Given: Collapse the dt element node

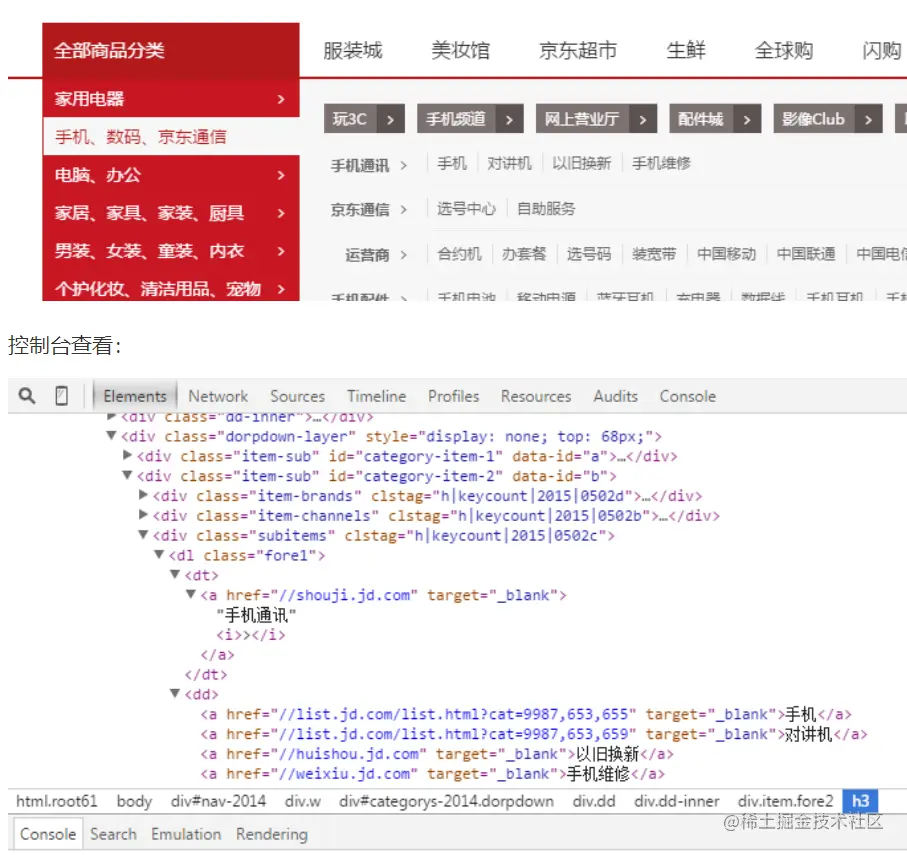Looking at the screenshot, I should click(175, 574).
